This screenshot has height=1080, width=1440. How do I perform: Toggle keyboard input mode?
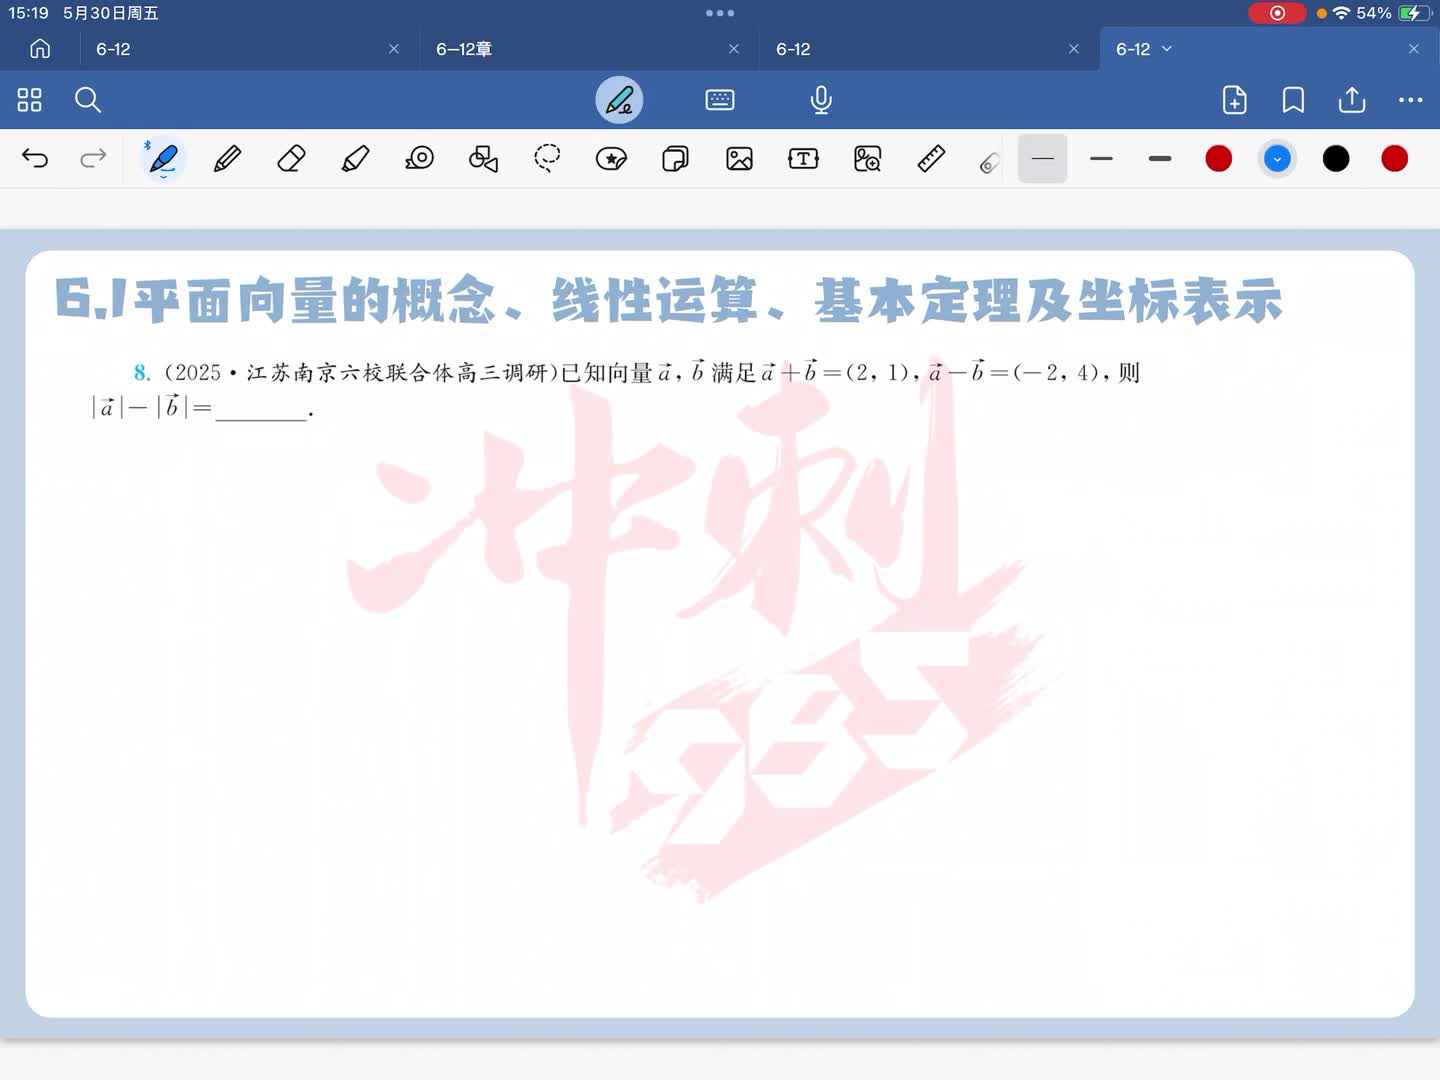tap(720, 100)
